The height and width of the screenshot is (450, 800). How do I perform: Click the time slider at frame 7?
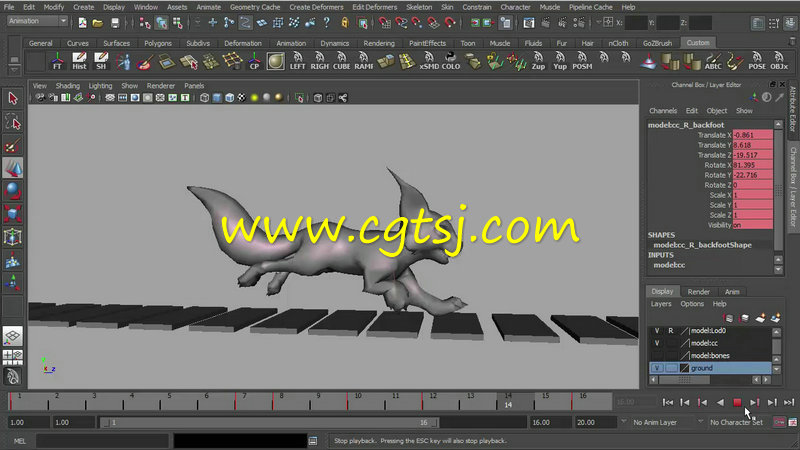[x=244, y=402]
